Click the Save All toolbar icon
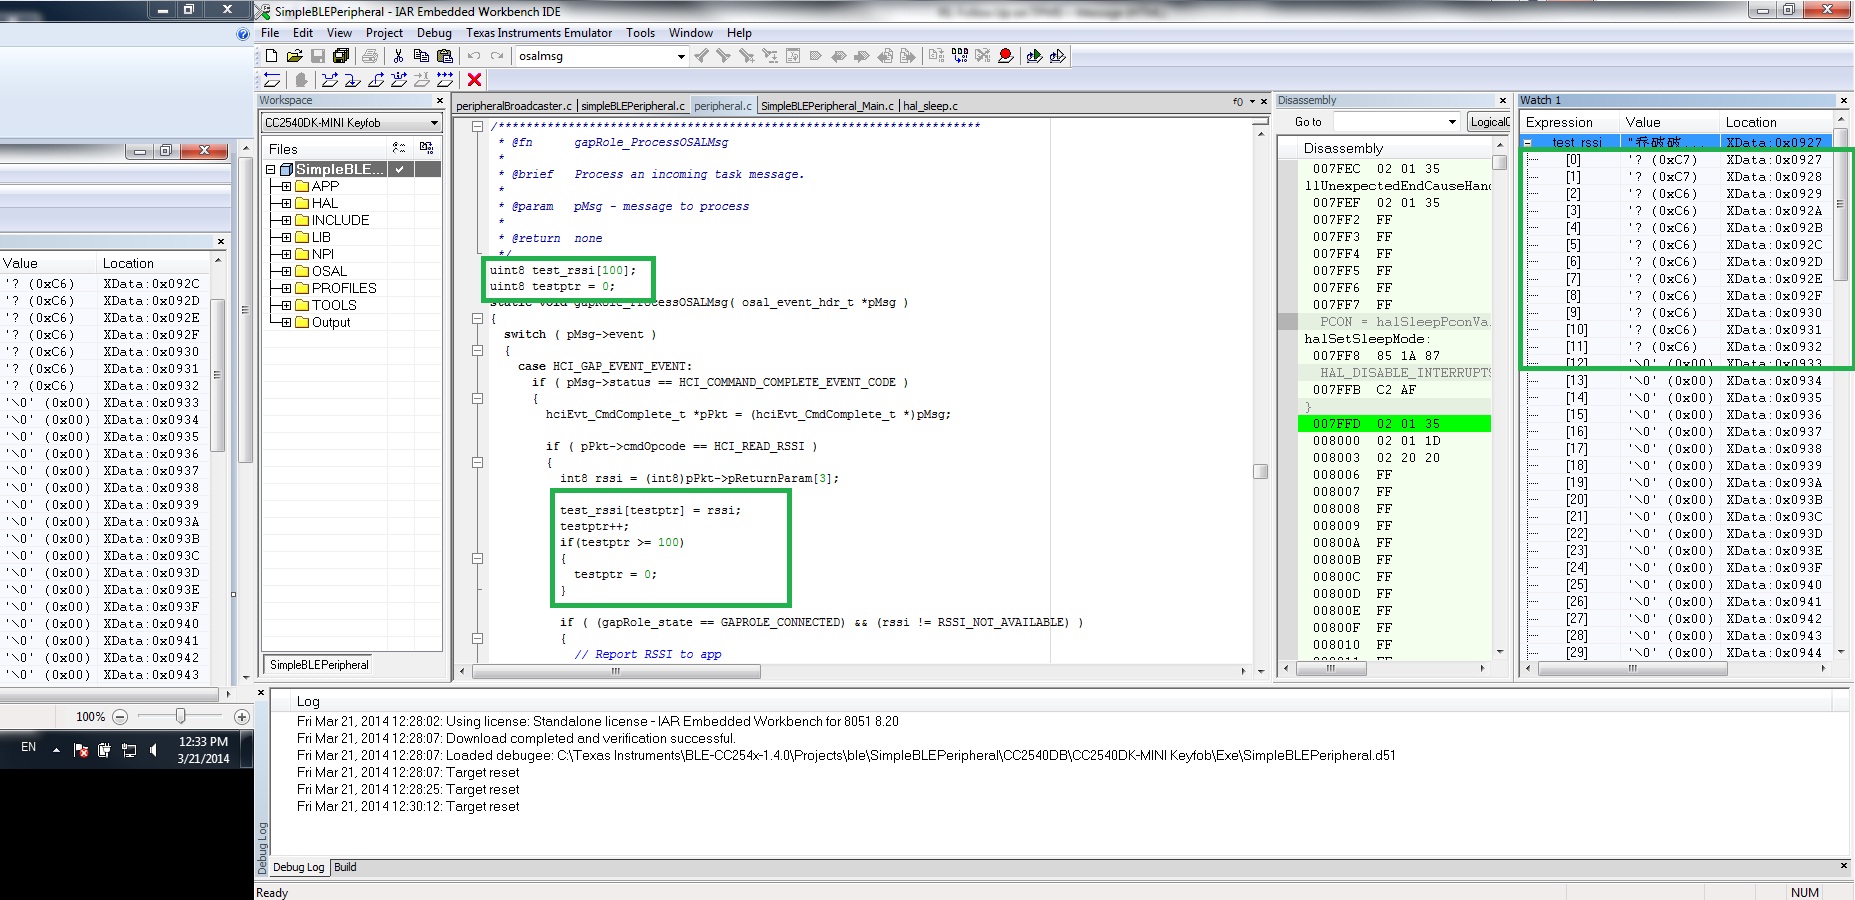The width and height of the screenshot is (1855, 900). tap(341, 56)
